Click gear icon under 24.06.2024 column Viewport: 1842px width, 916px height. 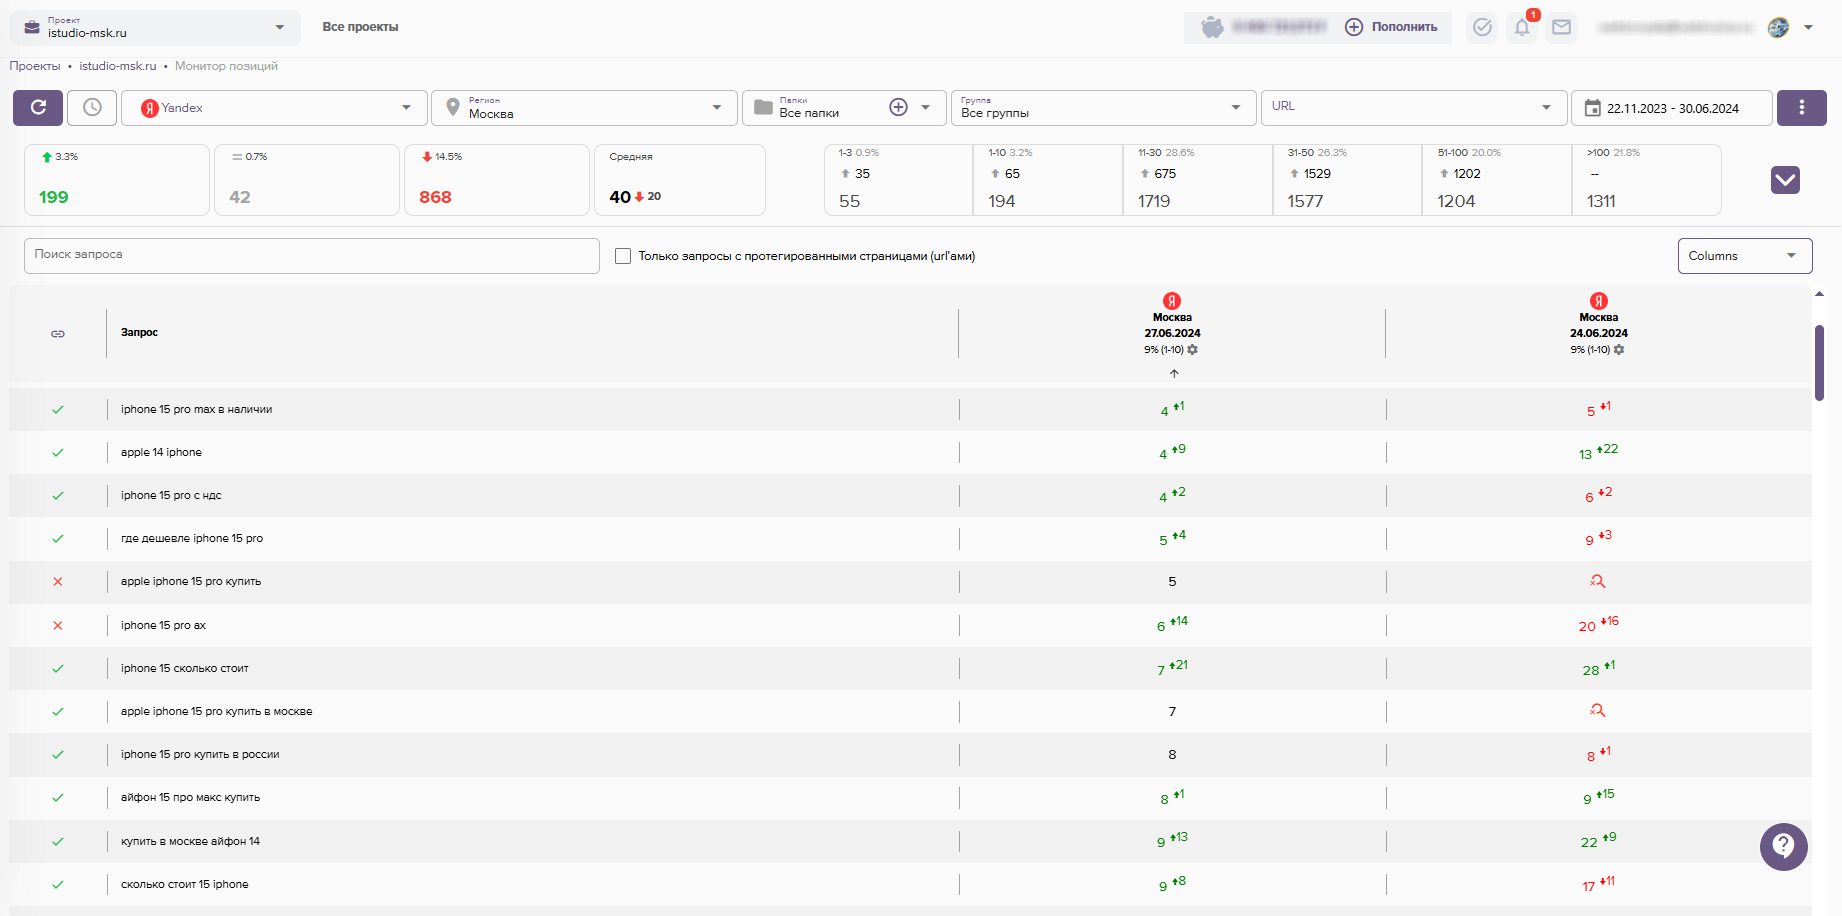pyautogui.click(x=1619, y=350)
